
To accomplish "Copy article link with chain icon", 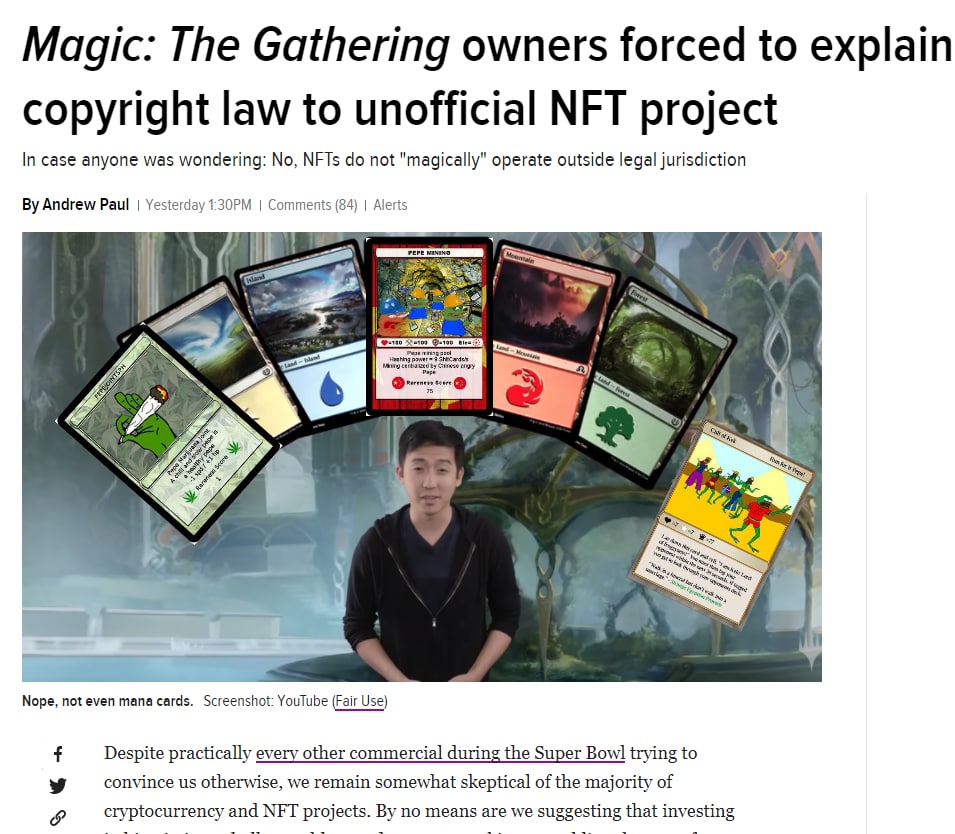I will coord(58,818).
